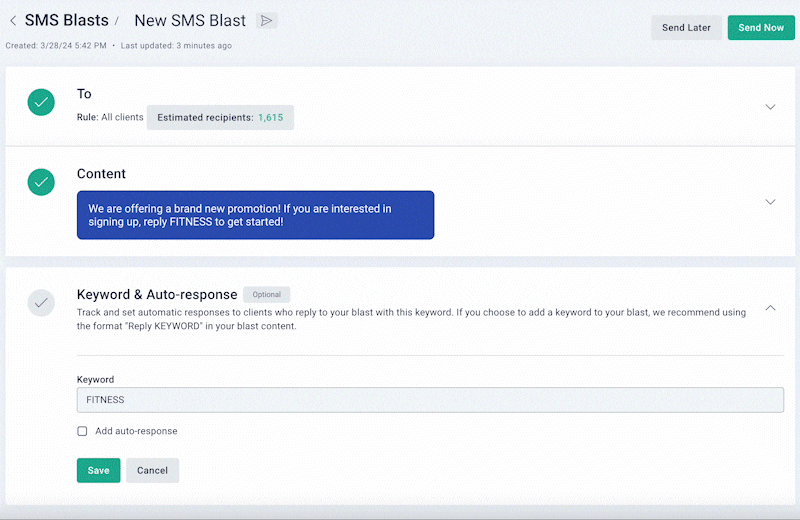Click the green checkmark in Content section

[x=41, y=181]
